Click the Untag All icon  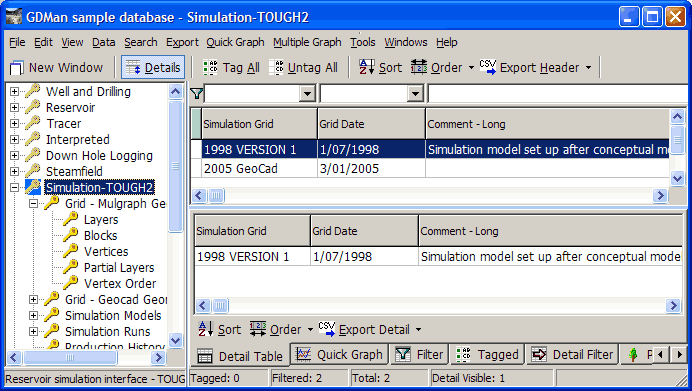[276, 68]
